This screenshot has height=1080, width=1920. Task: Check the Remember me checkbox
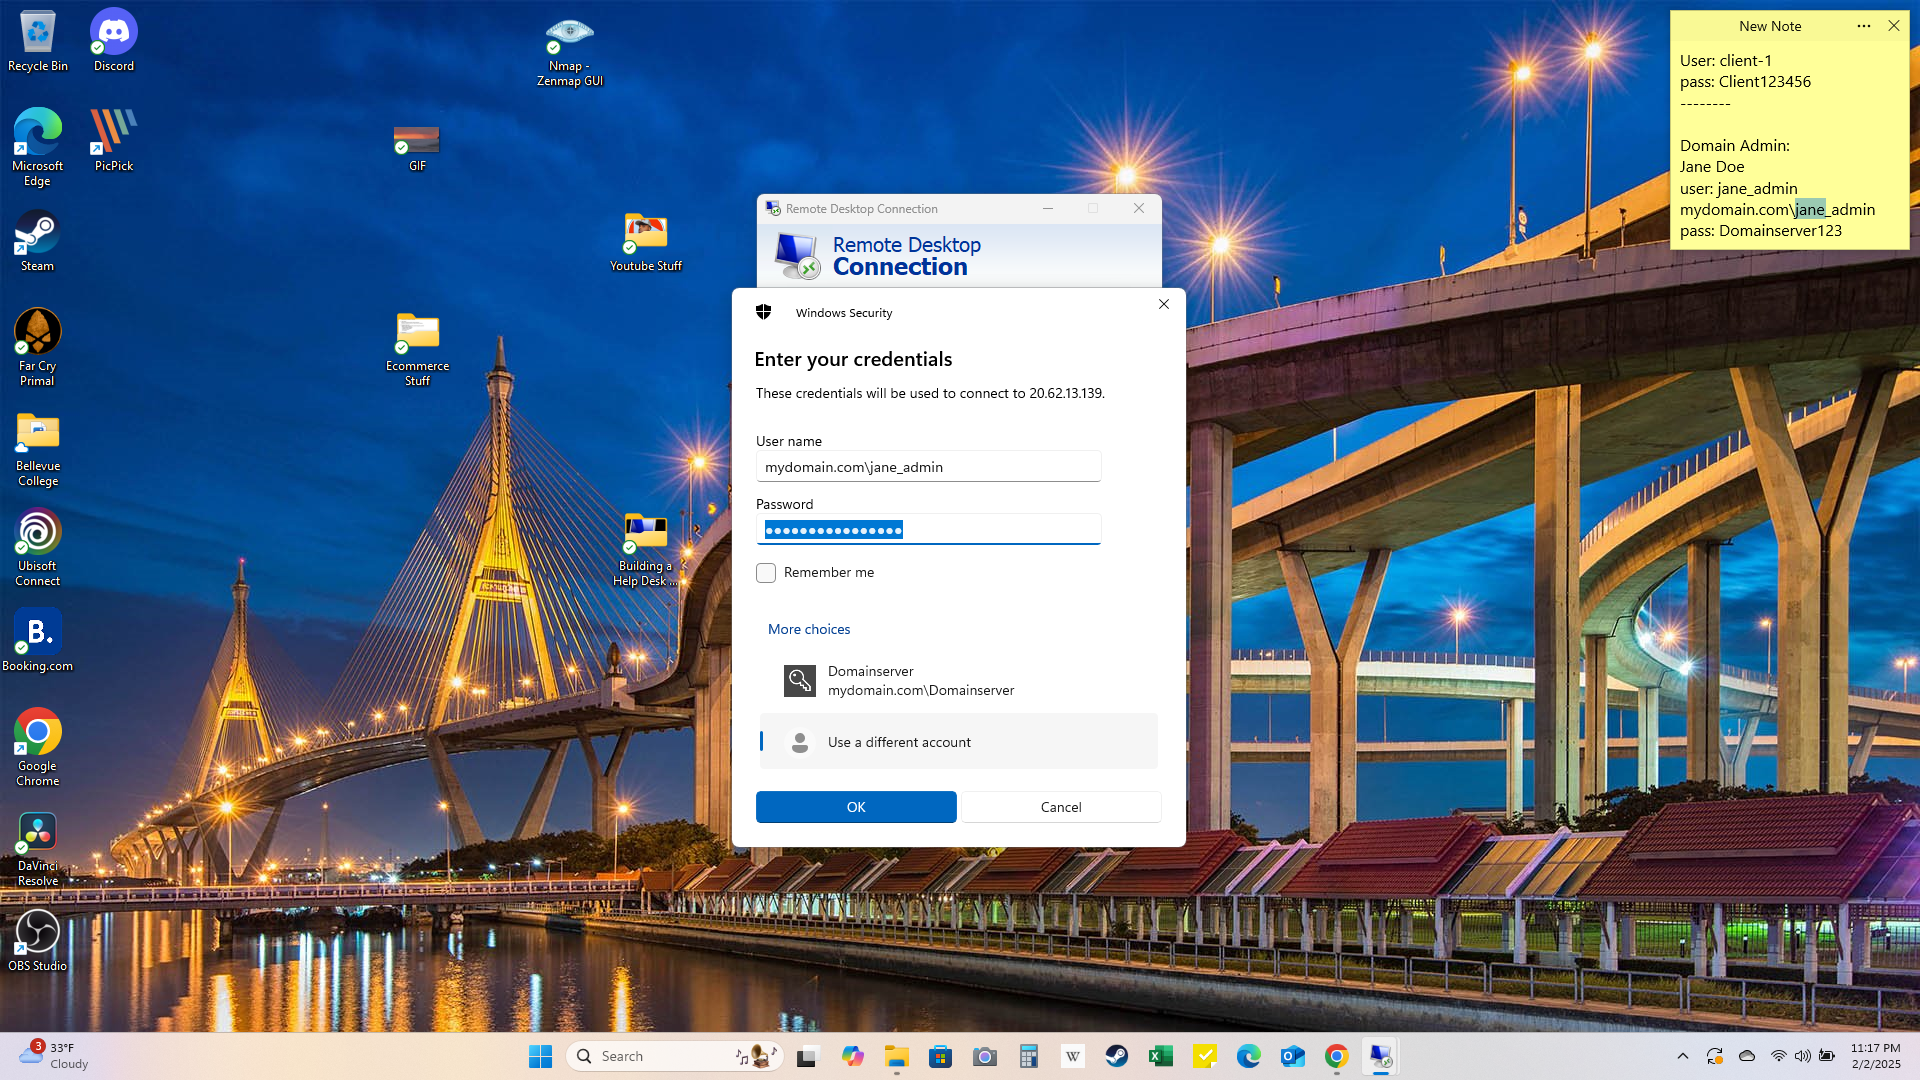[x=766, y=573]
